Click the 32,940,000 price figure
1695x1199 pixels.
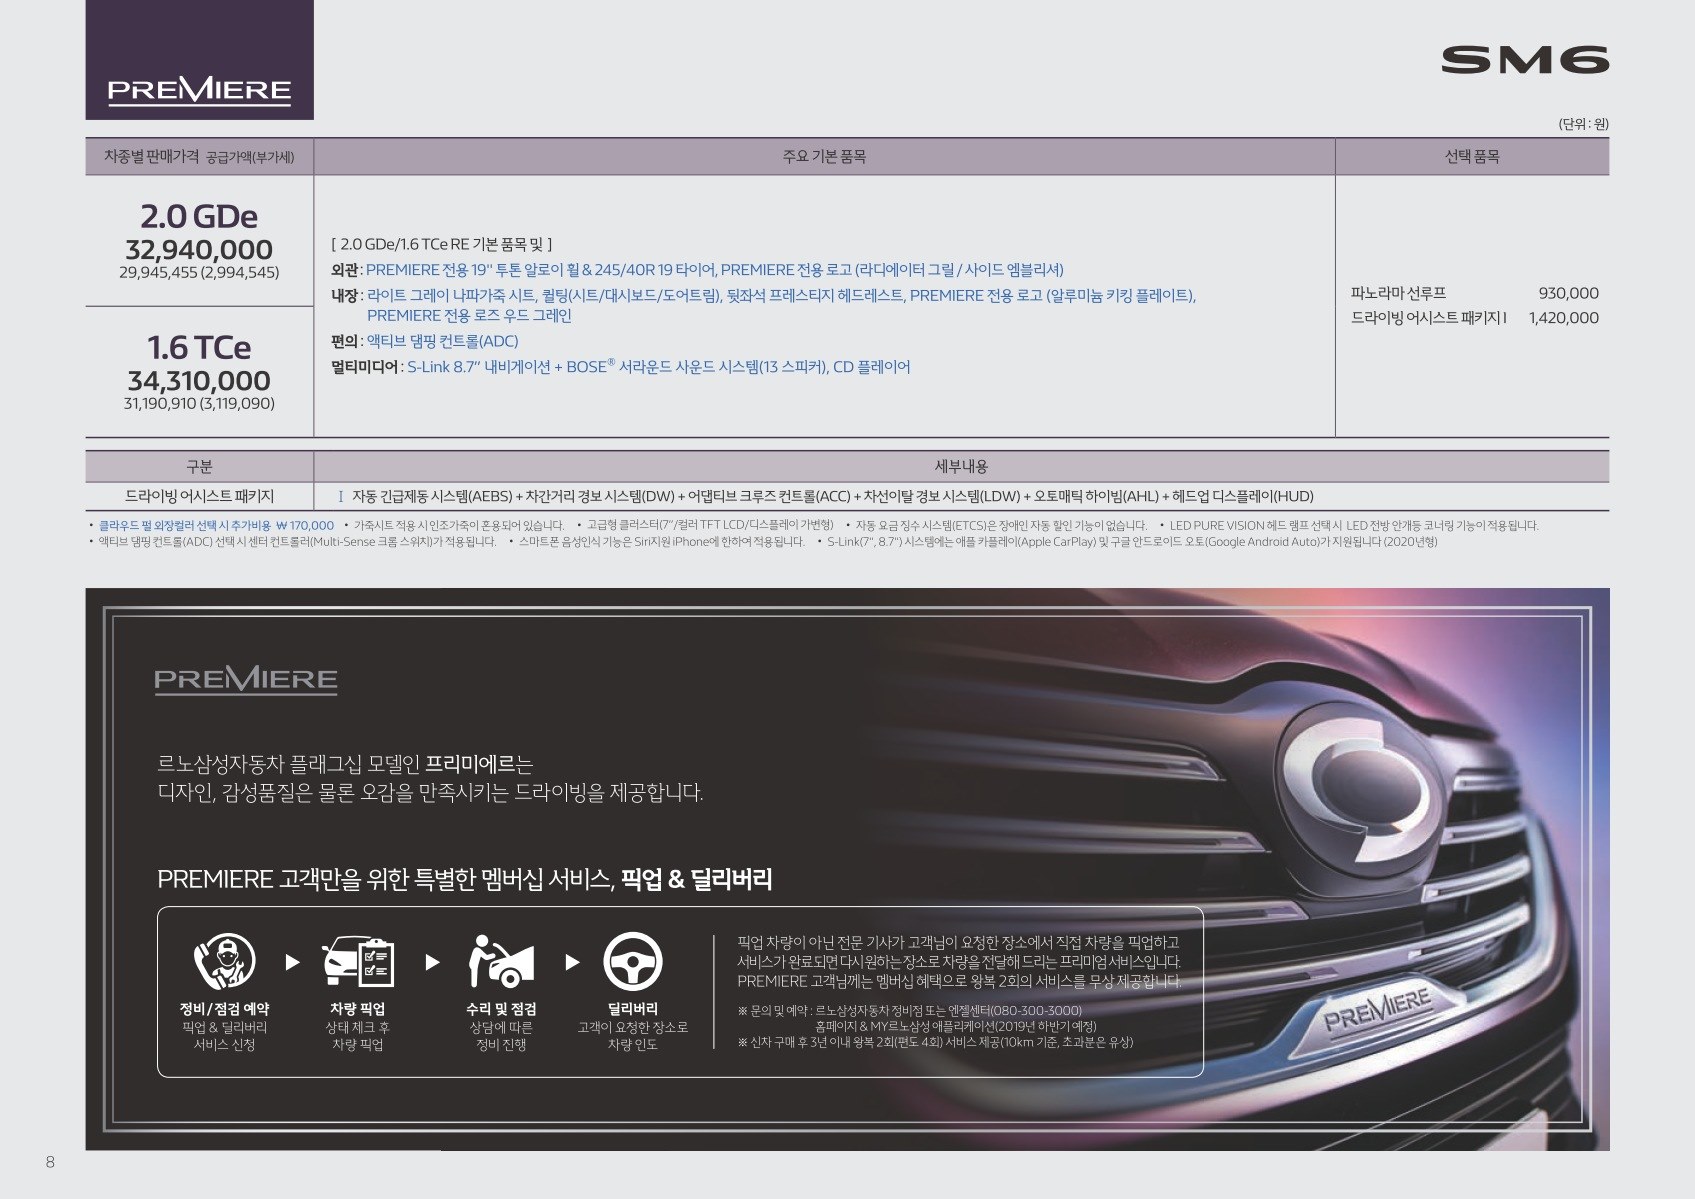[198, 250]
